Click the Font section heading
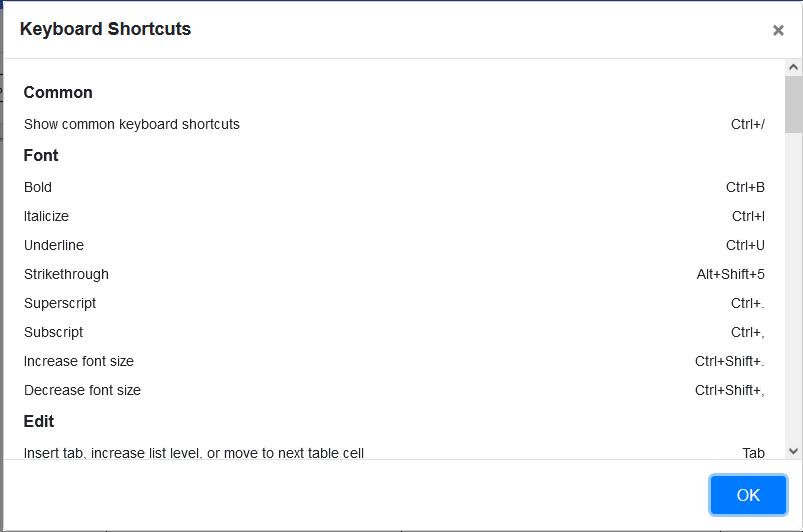 click(x=41, y=155)
